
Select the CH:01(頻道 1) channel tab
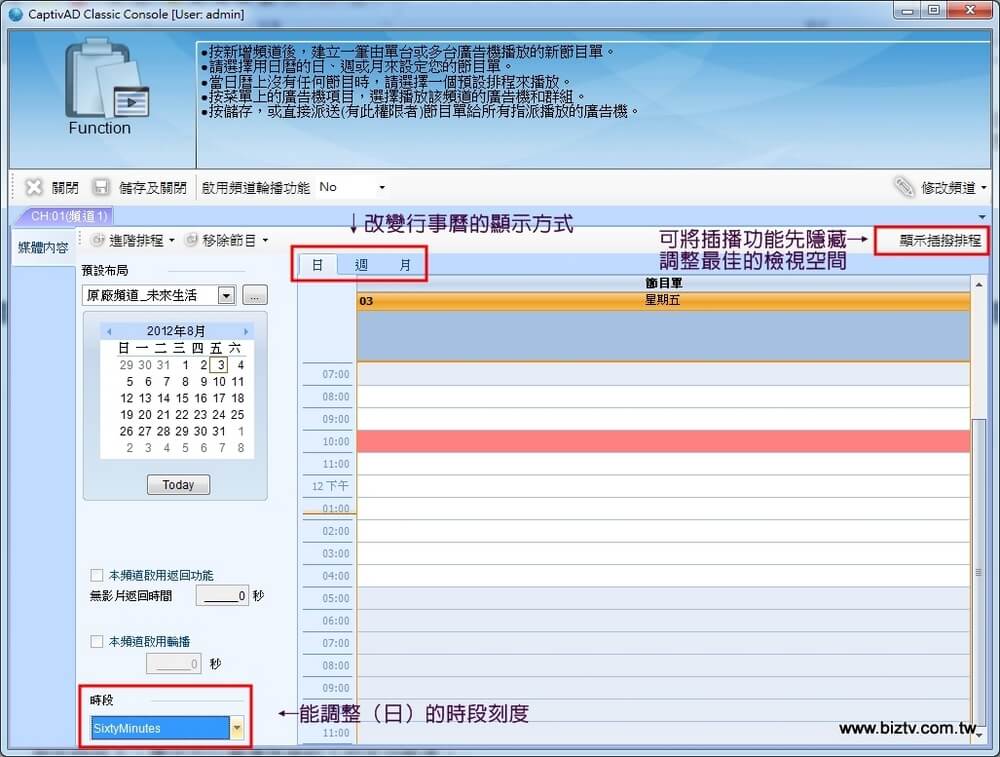(x=68, y=216)
